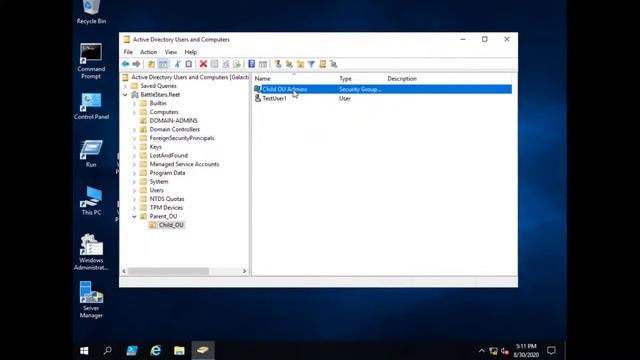The image size is (640, 360).
Task: Select Program Data in the tree
Action: 167,173
